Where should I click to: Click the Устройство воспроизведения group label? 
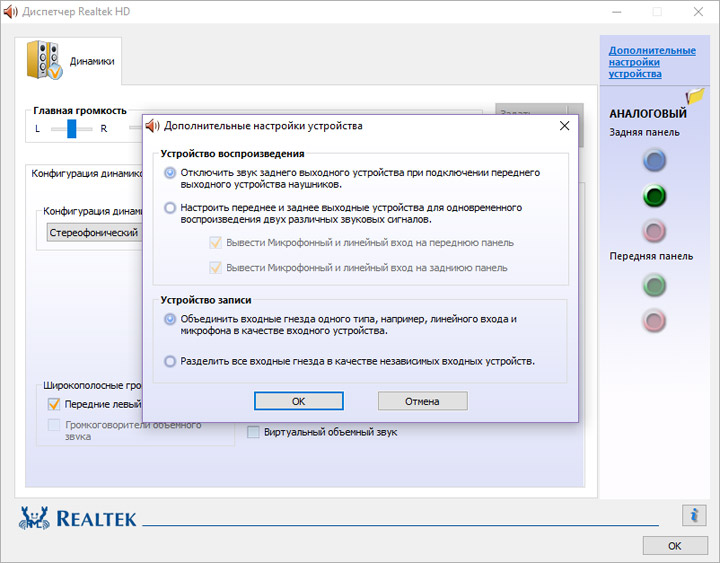click(232, 154)
